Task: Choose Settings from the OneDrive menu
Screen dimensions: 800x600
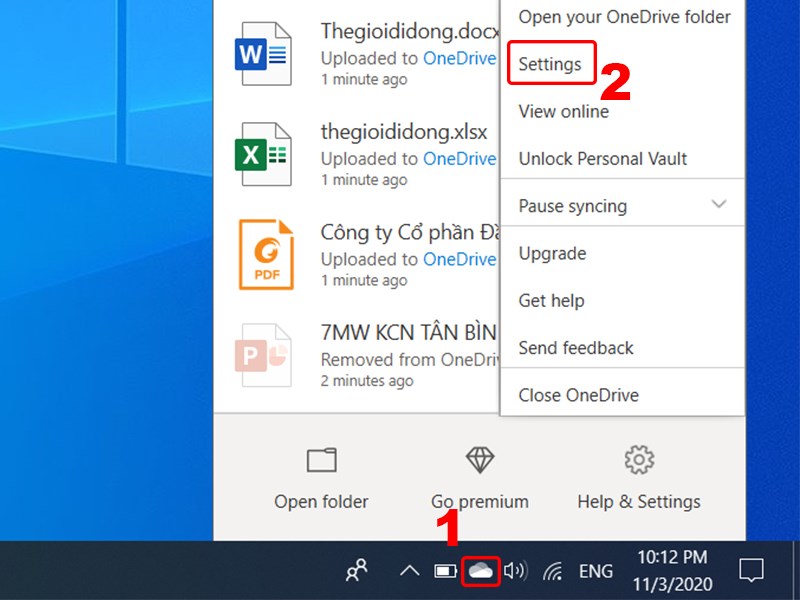Action: click(x=551, y=64)
